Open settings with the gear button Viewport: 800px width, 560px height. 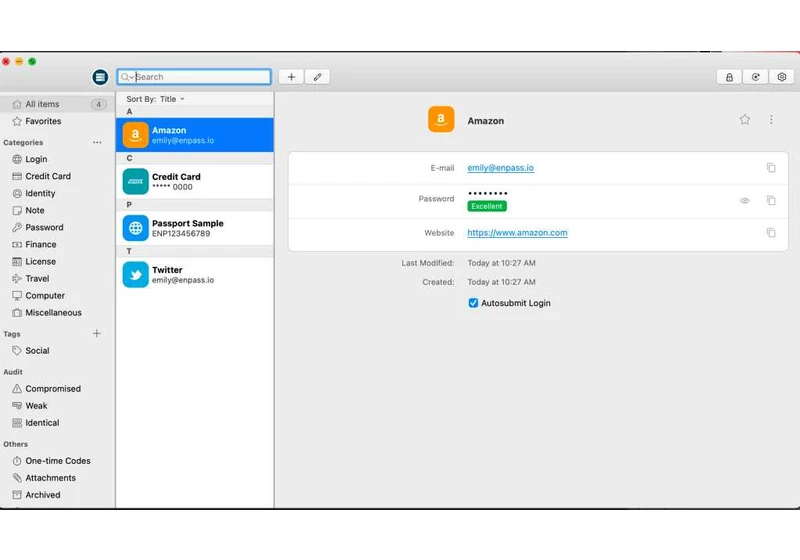pyautogui.click(x=782, y=77)
